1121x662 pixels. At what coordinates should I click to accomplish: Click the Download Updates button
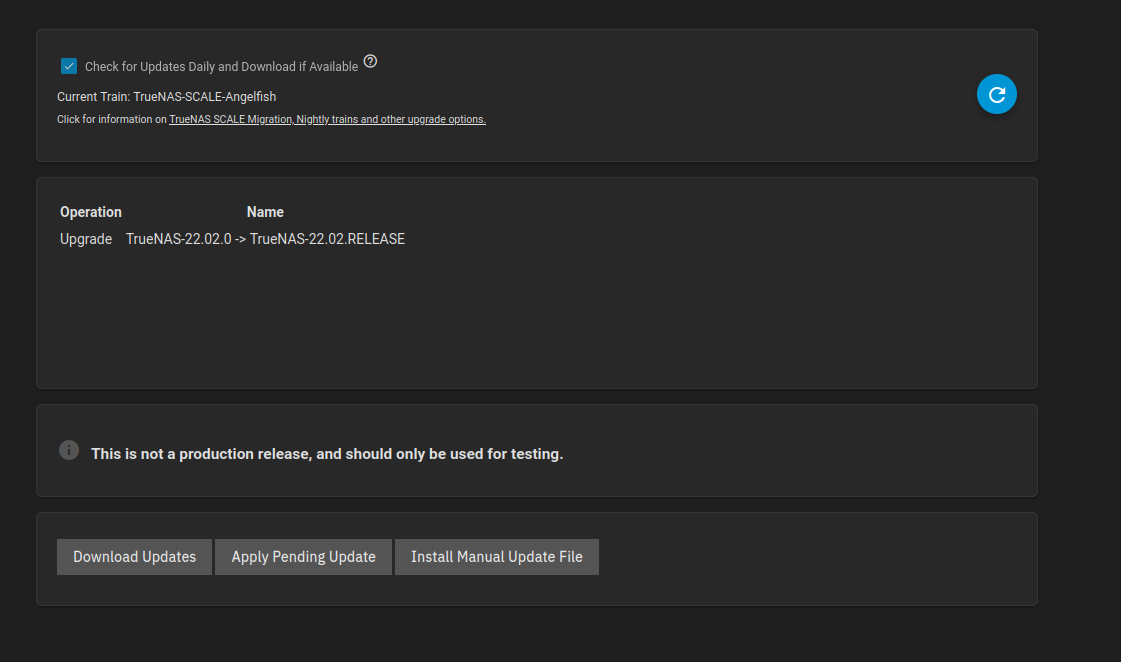(x=134, y=557)
